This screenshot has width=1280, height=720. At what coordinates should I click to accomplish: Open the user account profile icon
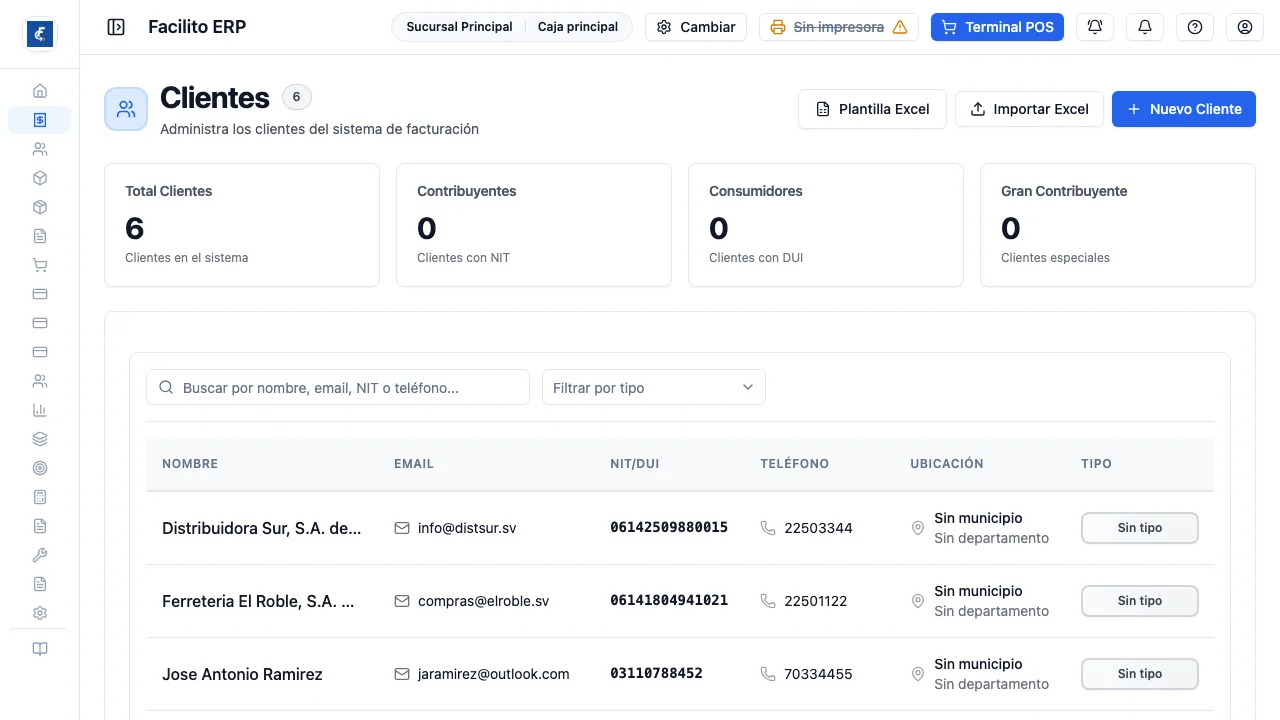[x=1245, y=27]
